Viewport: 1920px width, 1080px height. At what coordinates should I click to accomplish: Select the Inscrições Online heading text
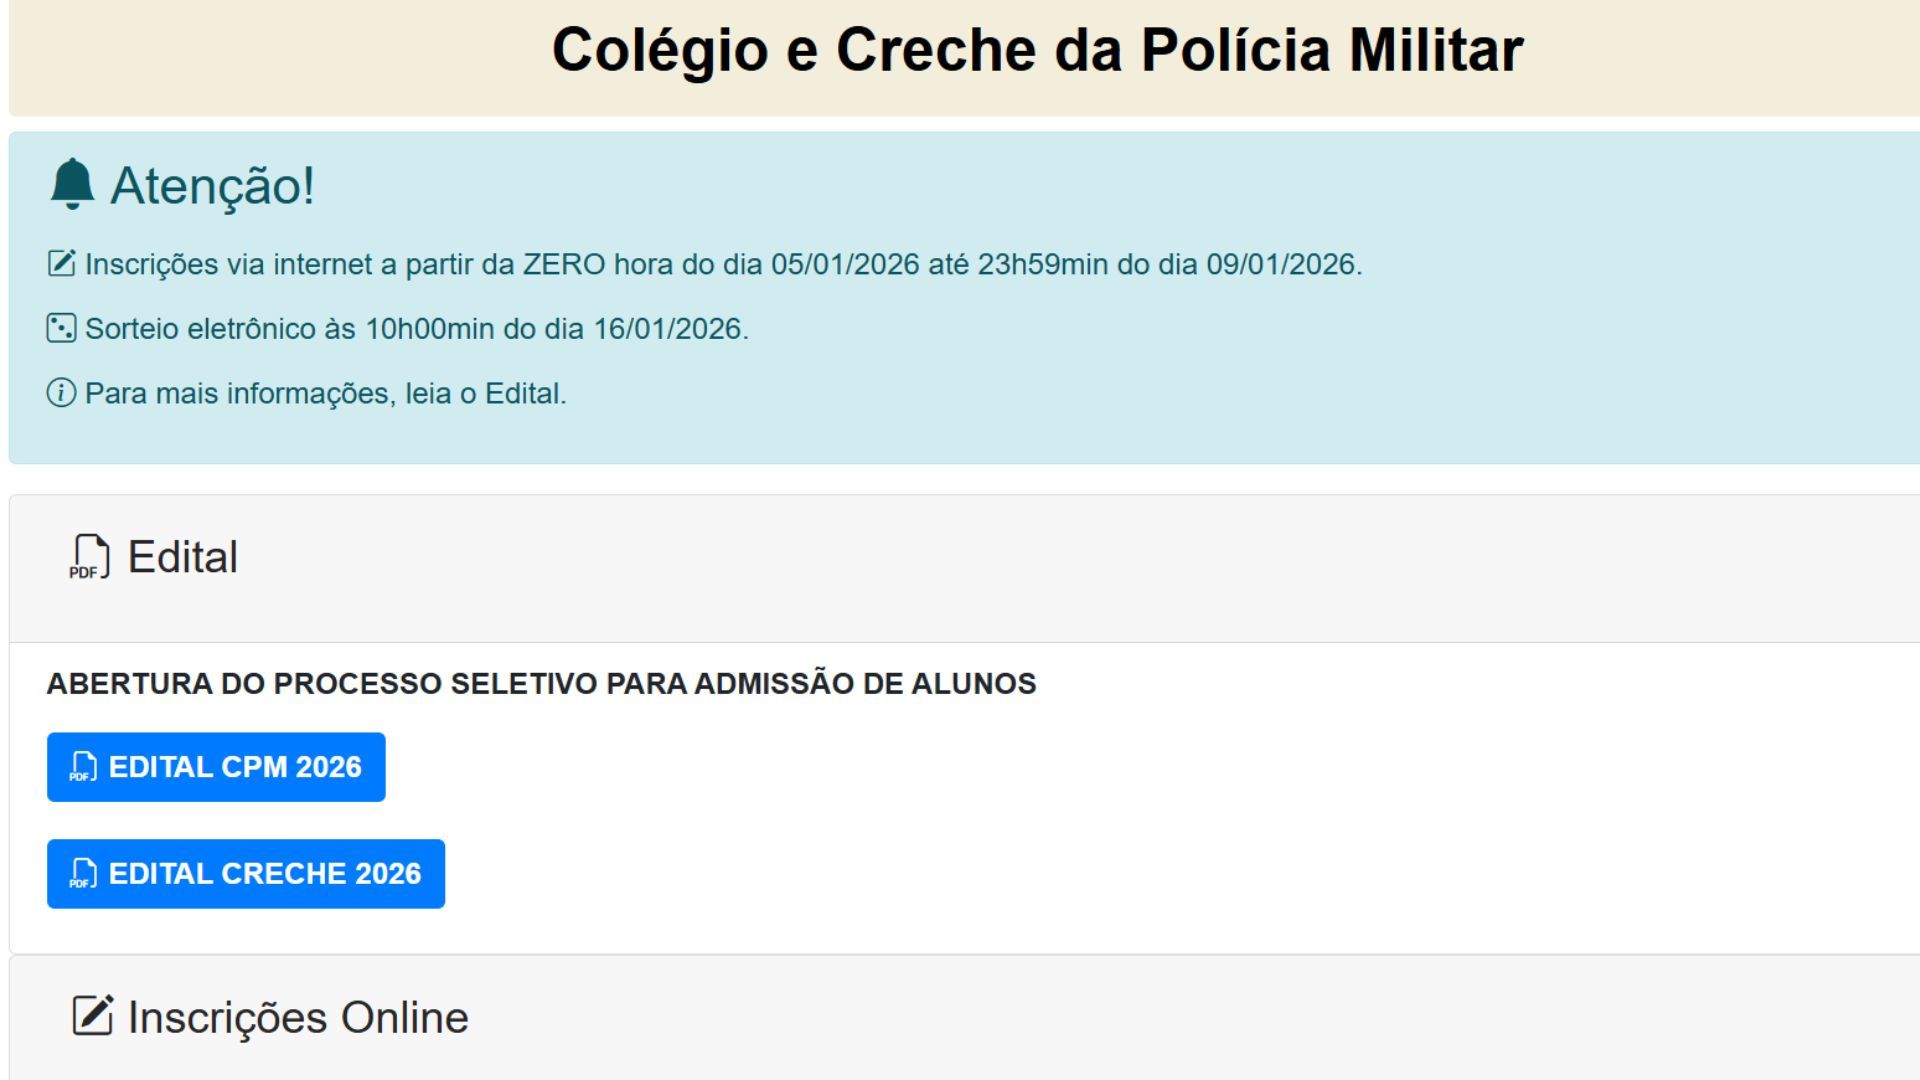[298, 1018]
